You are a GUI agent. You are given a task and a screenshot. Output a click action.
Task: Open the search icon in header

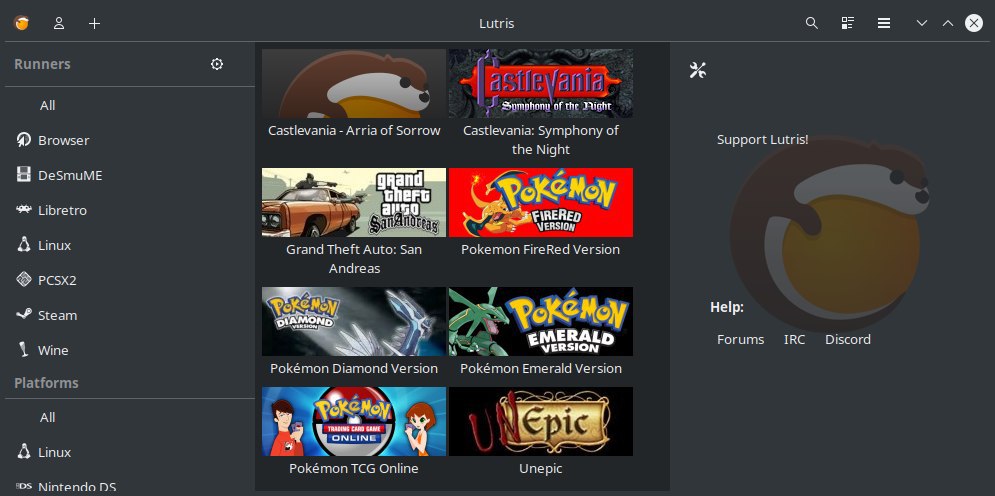[x=812, y=23]
